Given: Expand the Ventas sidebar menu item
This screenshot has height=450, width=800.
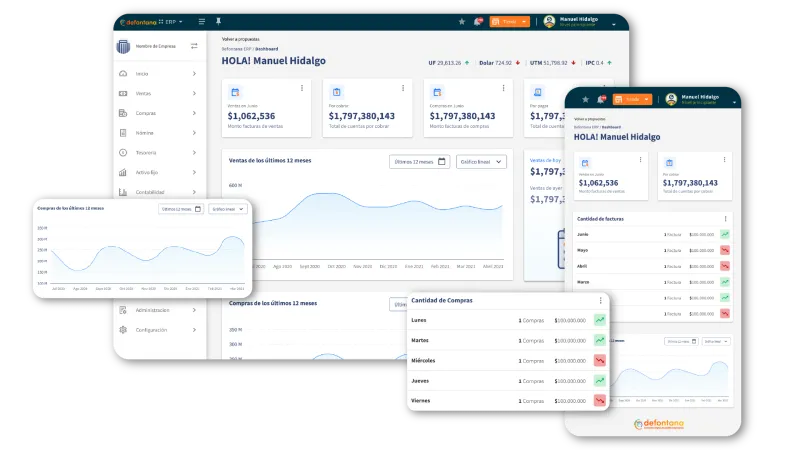Looking at the screenshot, I should pyautogui.click(x=158, y=93).
